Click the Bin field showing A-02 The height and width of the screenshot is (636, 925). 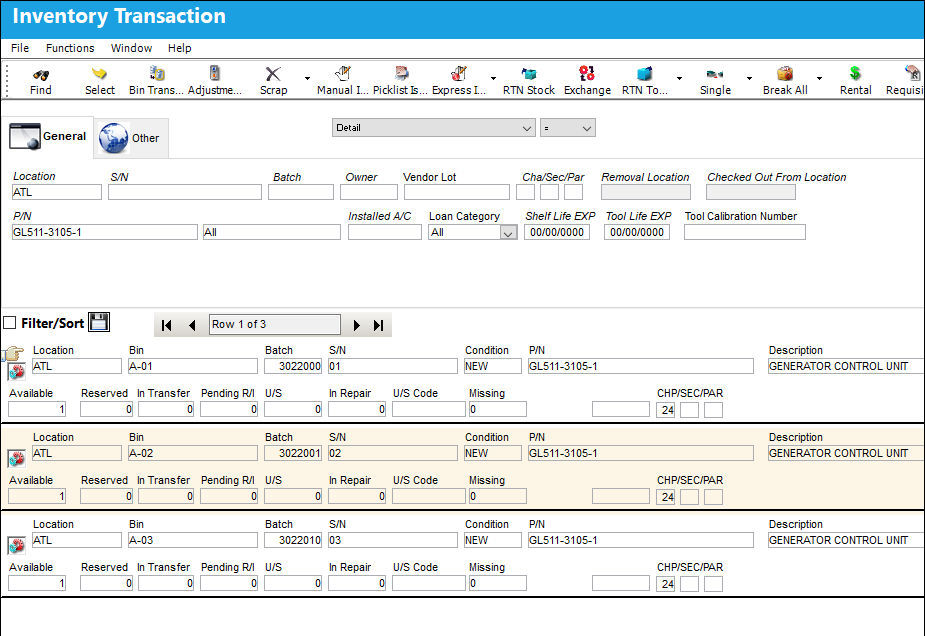[x=193, y=453]
